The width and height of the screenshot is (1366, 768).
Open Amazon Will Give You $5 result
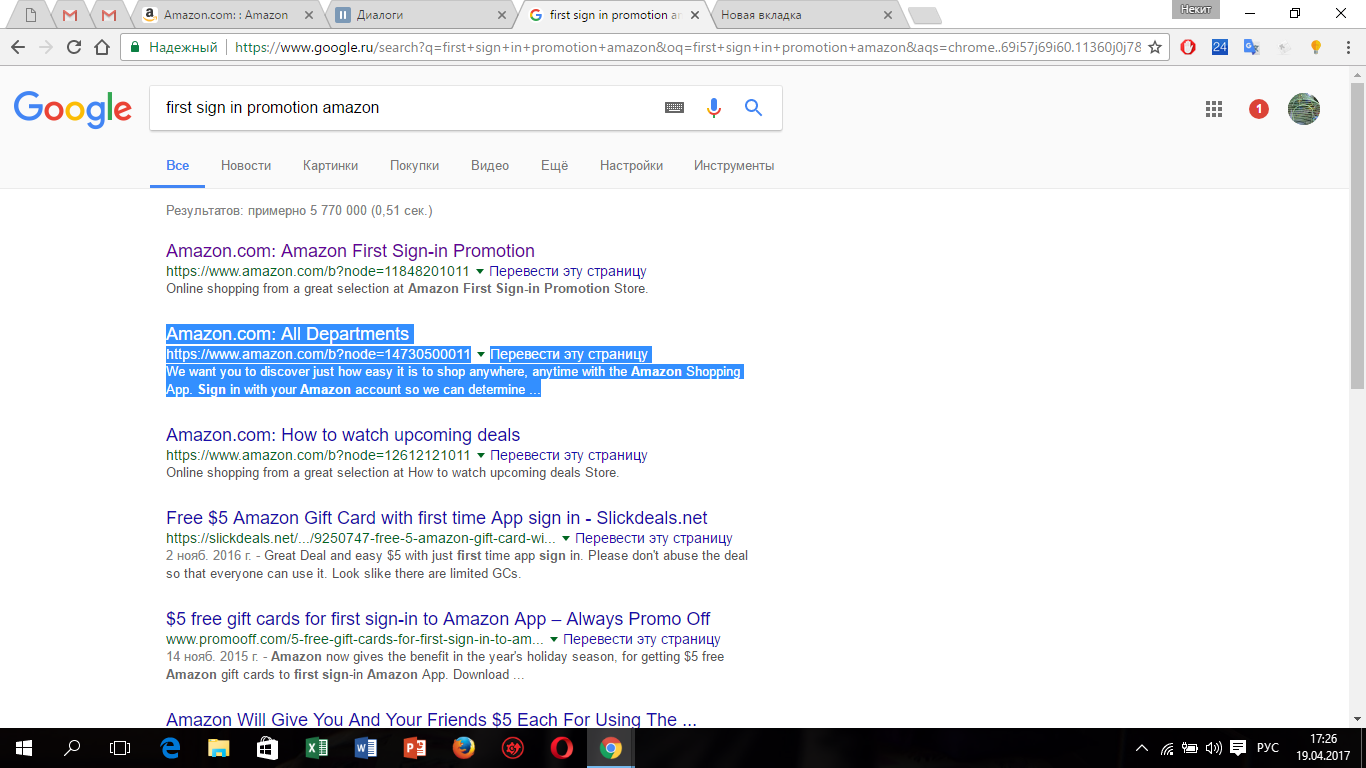[431, 719]
